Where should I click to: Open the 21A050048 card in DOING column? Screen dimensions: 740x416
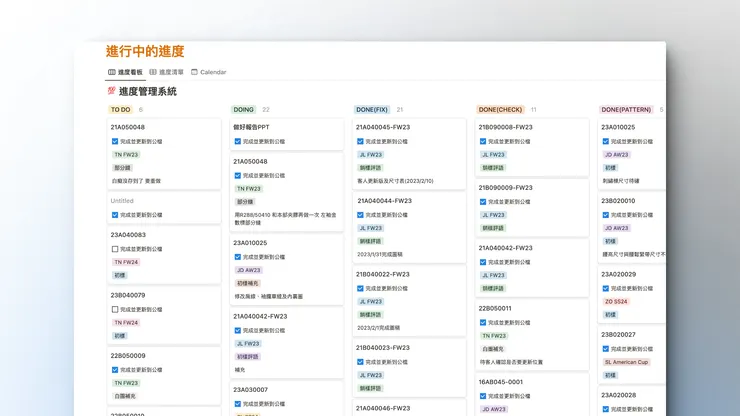(286, 192)
